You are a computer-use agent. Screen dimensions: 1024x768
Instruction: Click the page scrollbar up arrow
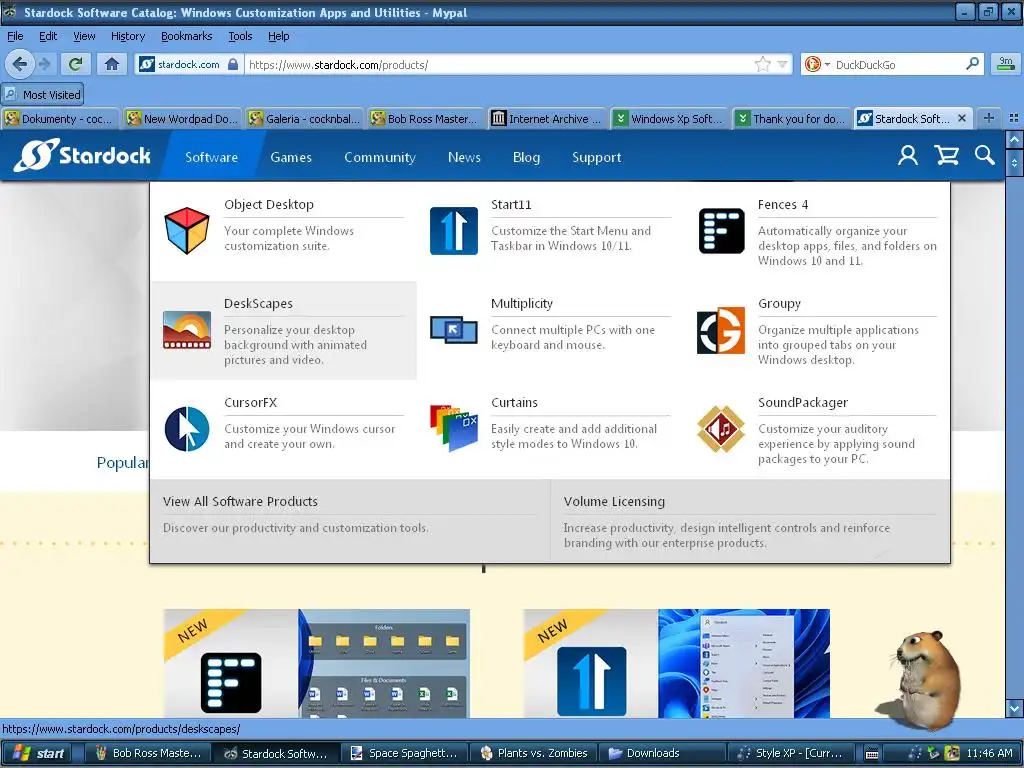(x=1014, y=139)
